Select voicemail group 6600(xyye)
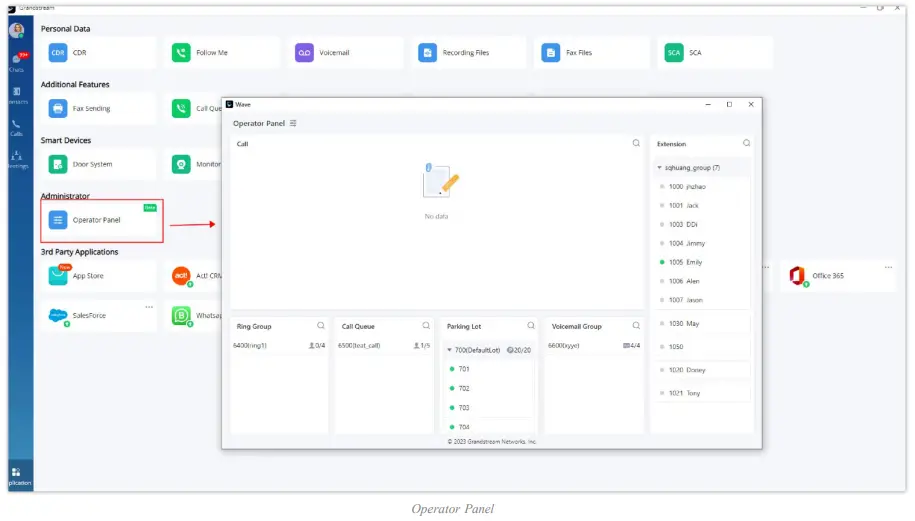This screenshot has width=915, height=521. tap(594, 345)
